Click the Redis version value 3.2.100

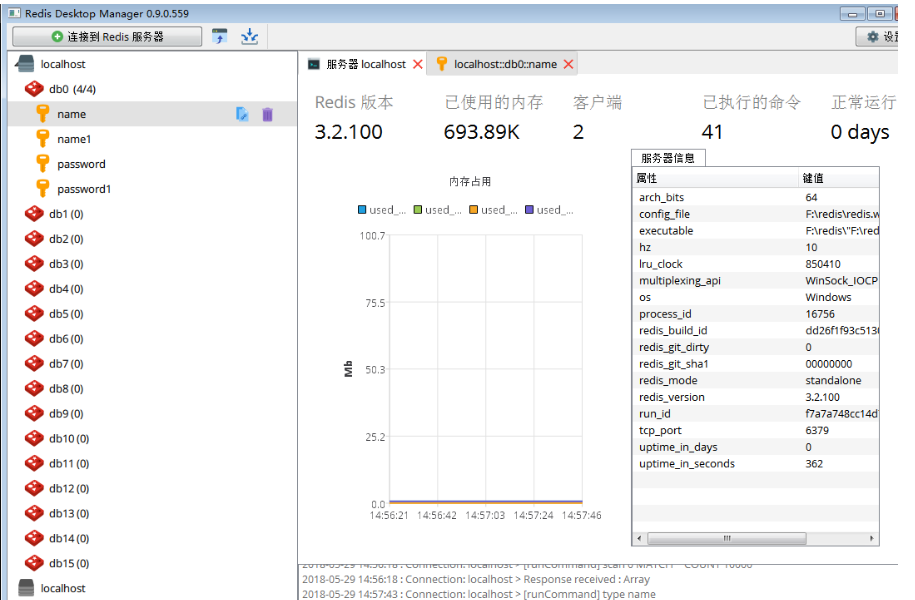tap(348, 132)
